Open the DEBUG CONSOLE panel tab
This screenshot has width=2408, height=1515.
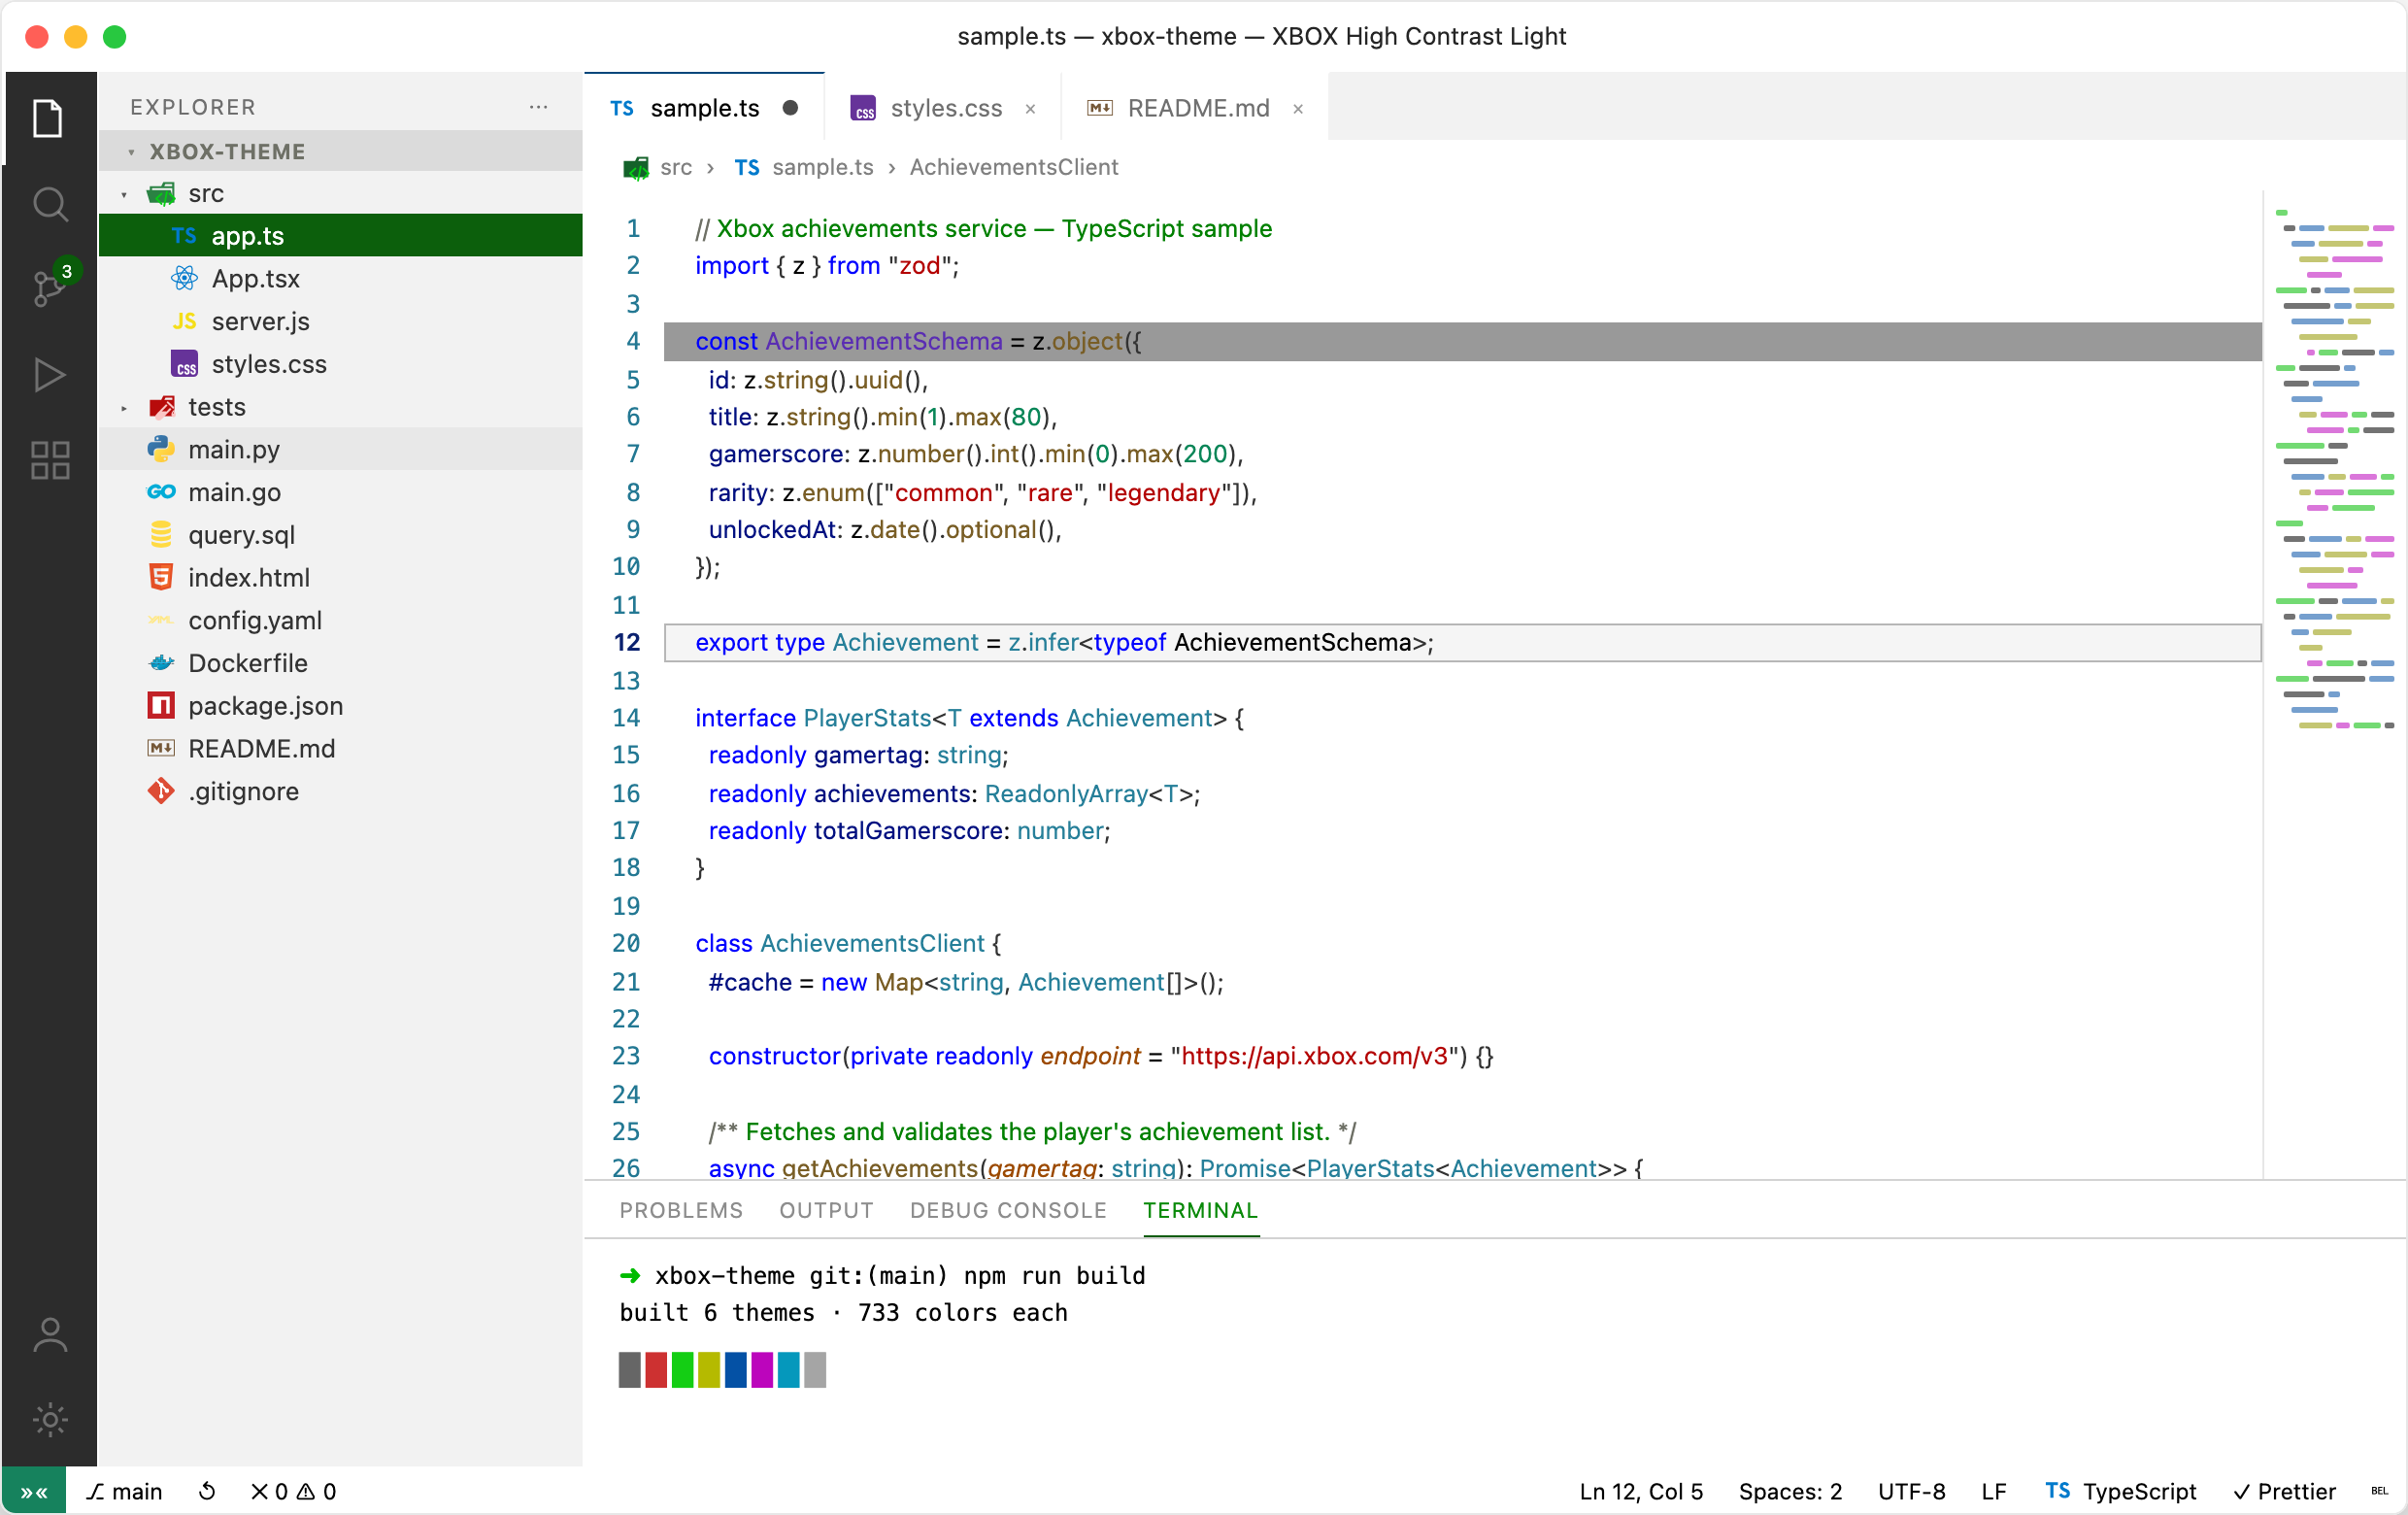pos(1008,1210)
